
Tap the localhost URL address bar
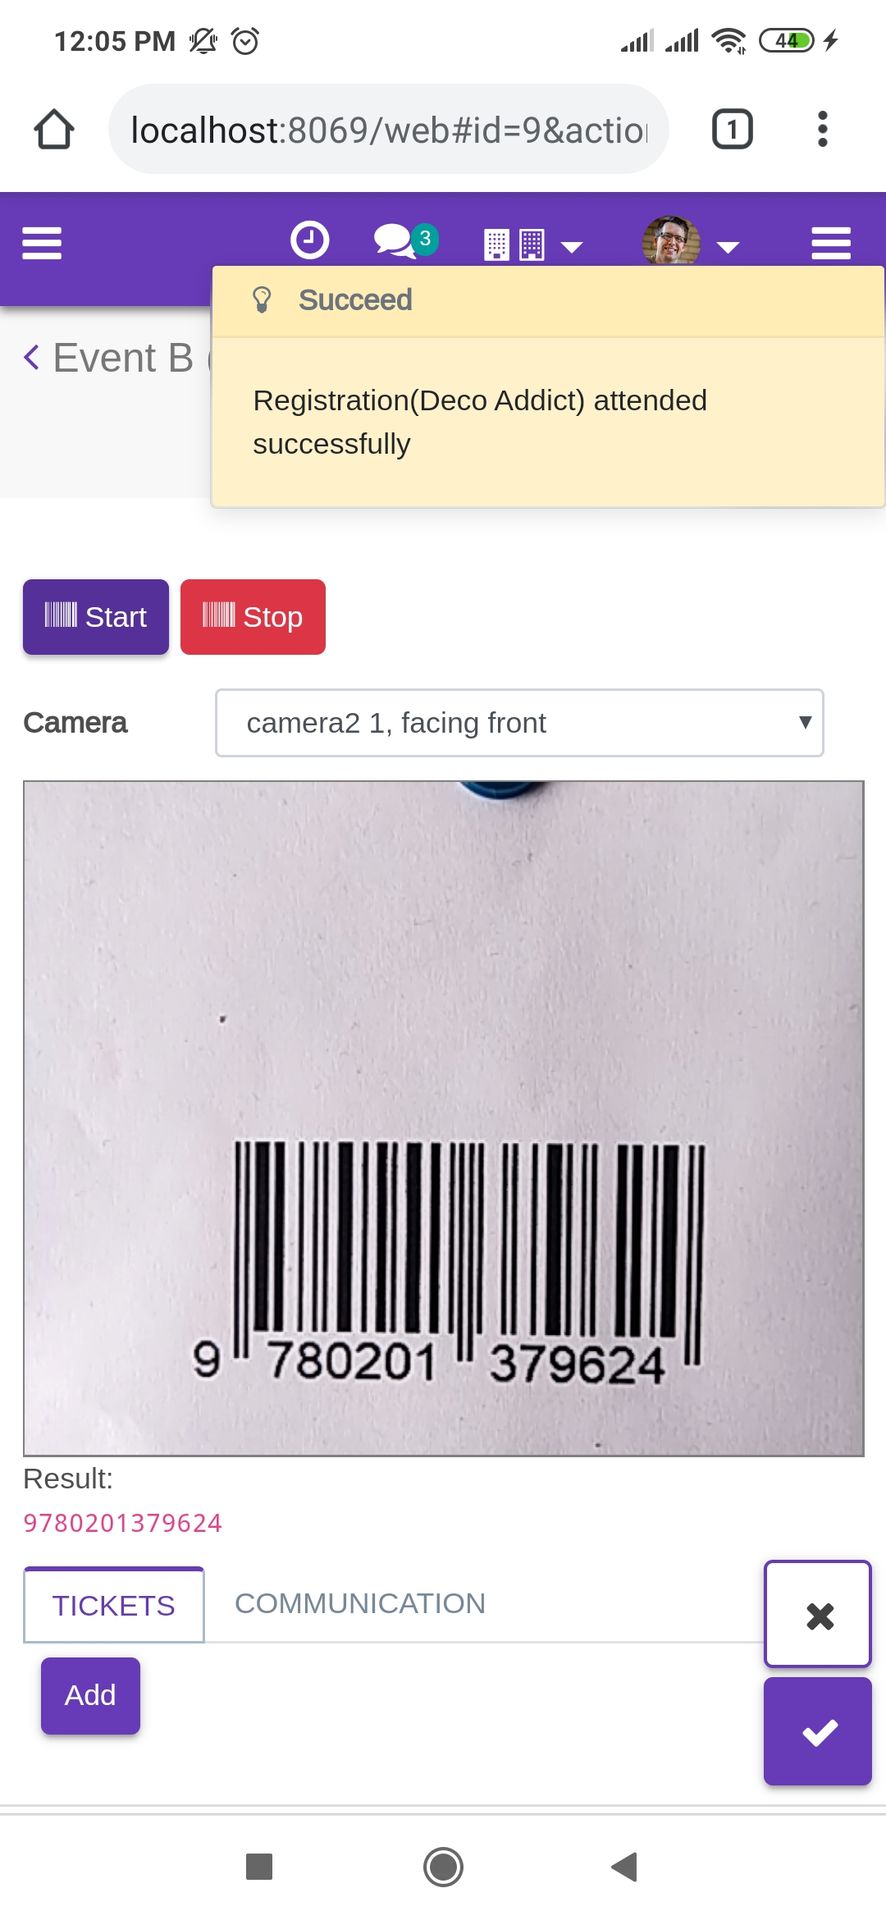(389, 130)
